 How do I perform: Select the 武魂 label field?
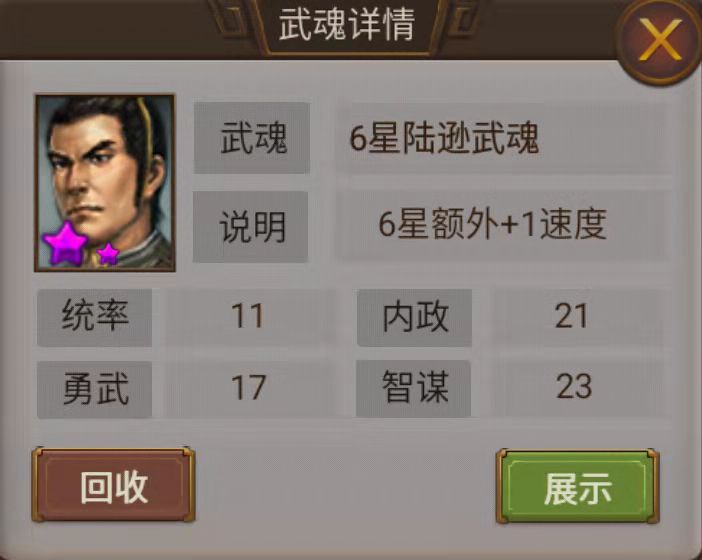tap(252, 137)
